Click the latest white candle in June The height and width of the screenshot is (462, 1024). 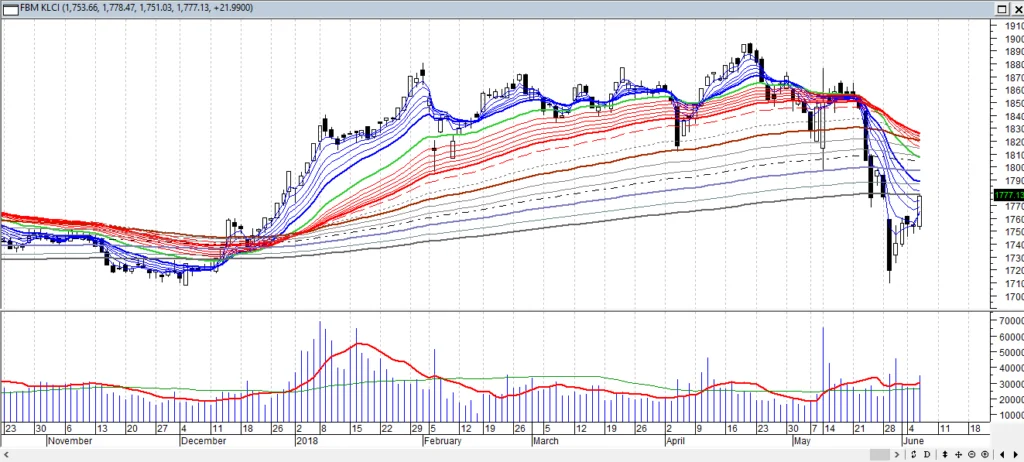point(920,211)
